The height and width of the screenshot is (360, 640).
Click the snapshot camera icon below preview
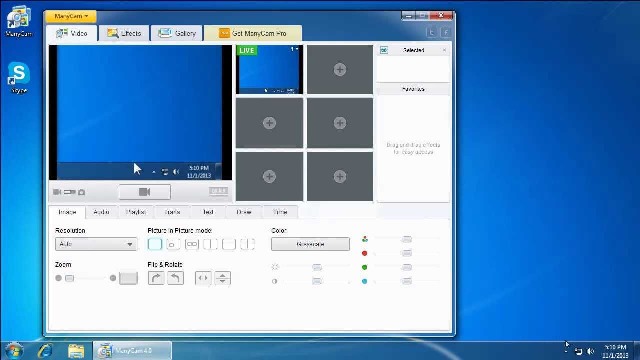pos(82,192)
